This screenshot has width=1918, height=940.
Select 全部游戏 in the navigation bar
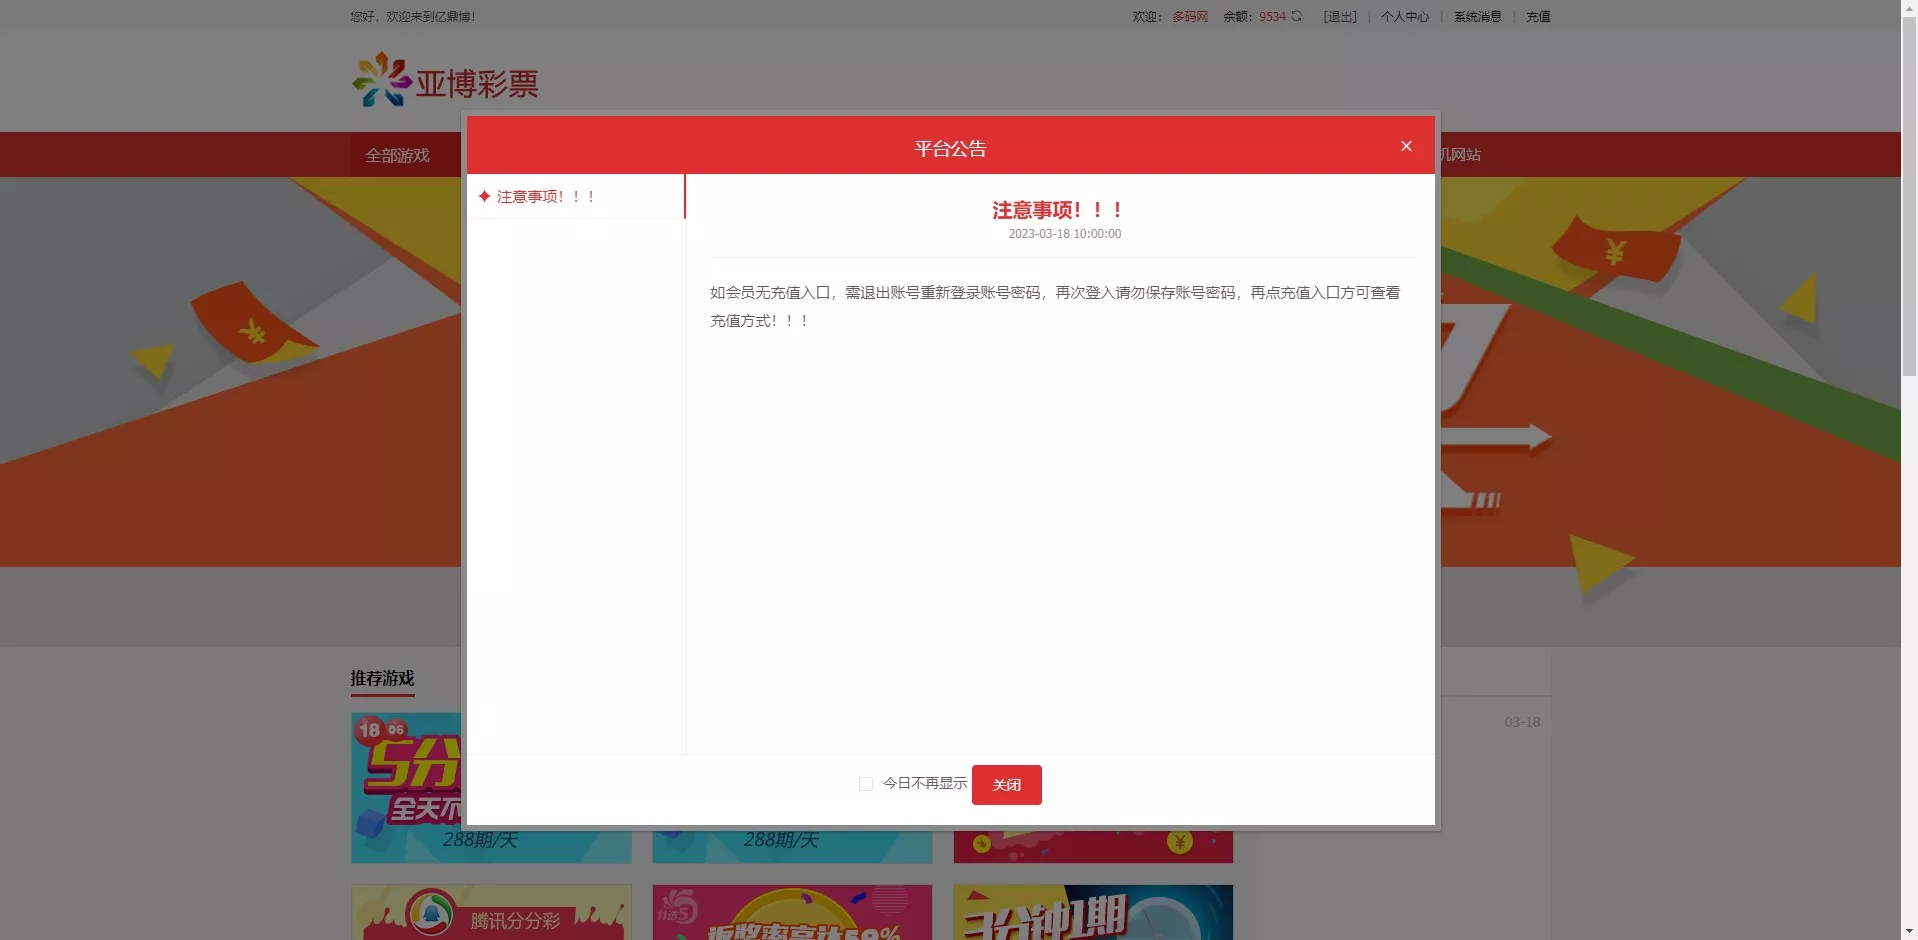pos(396,155)
